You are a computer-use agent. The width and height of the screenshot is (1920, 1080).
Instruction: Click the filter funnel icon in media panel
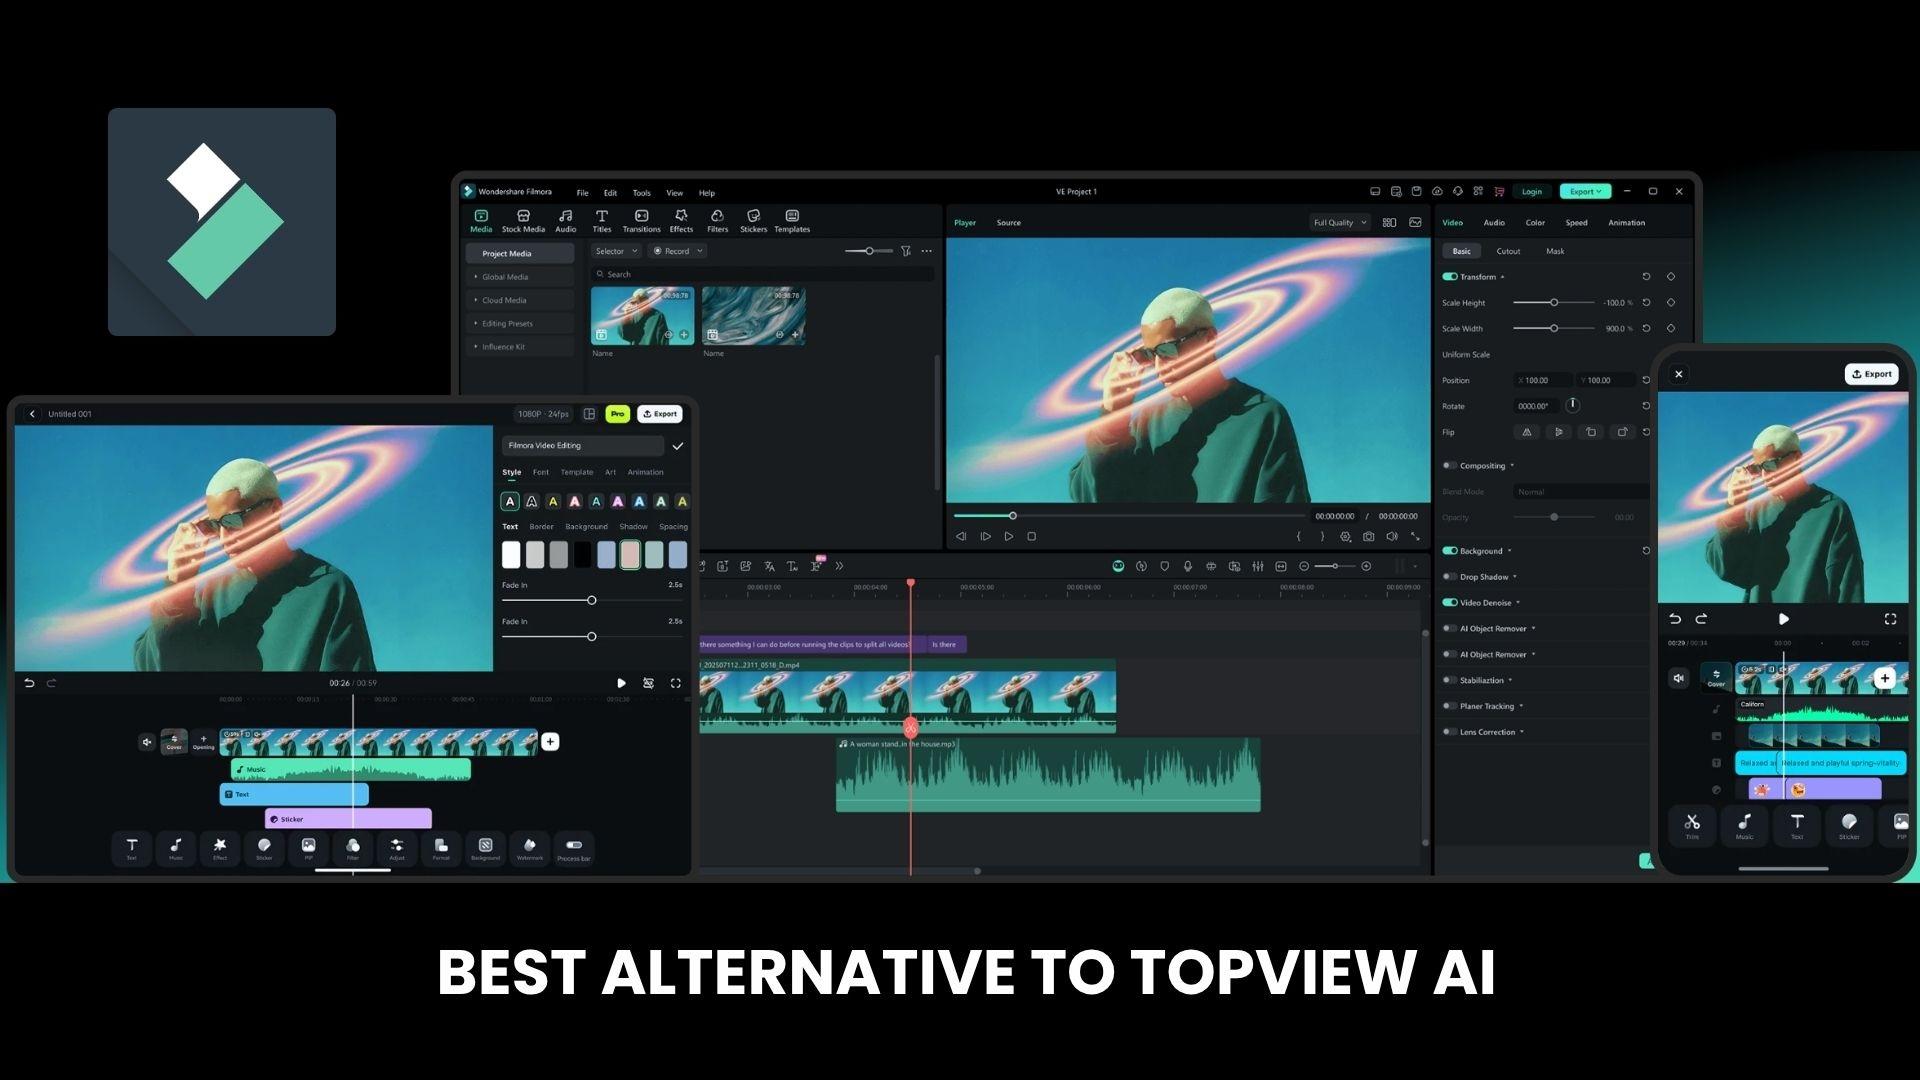[906, 251]
